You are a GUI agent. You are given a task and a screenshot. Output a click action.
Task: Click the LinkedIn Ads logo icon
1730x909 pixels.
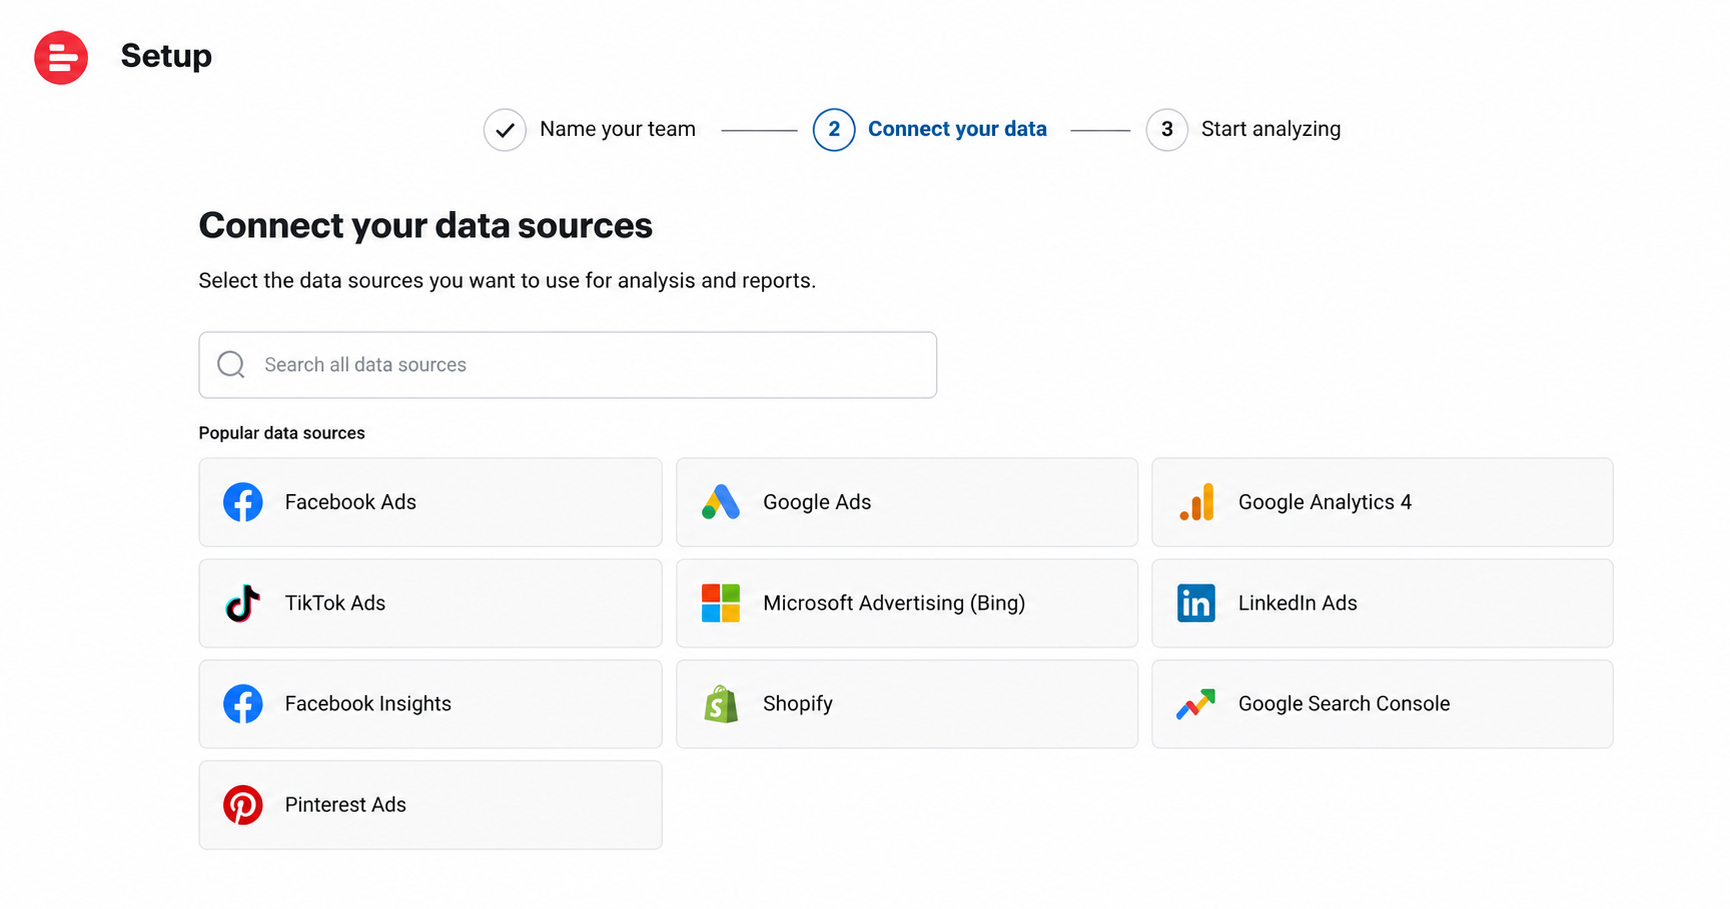(x=1196, y=603)
